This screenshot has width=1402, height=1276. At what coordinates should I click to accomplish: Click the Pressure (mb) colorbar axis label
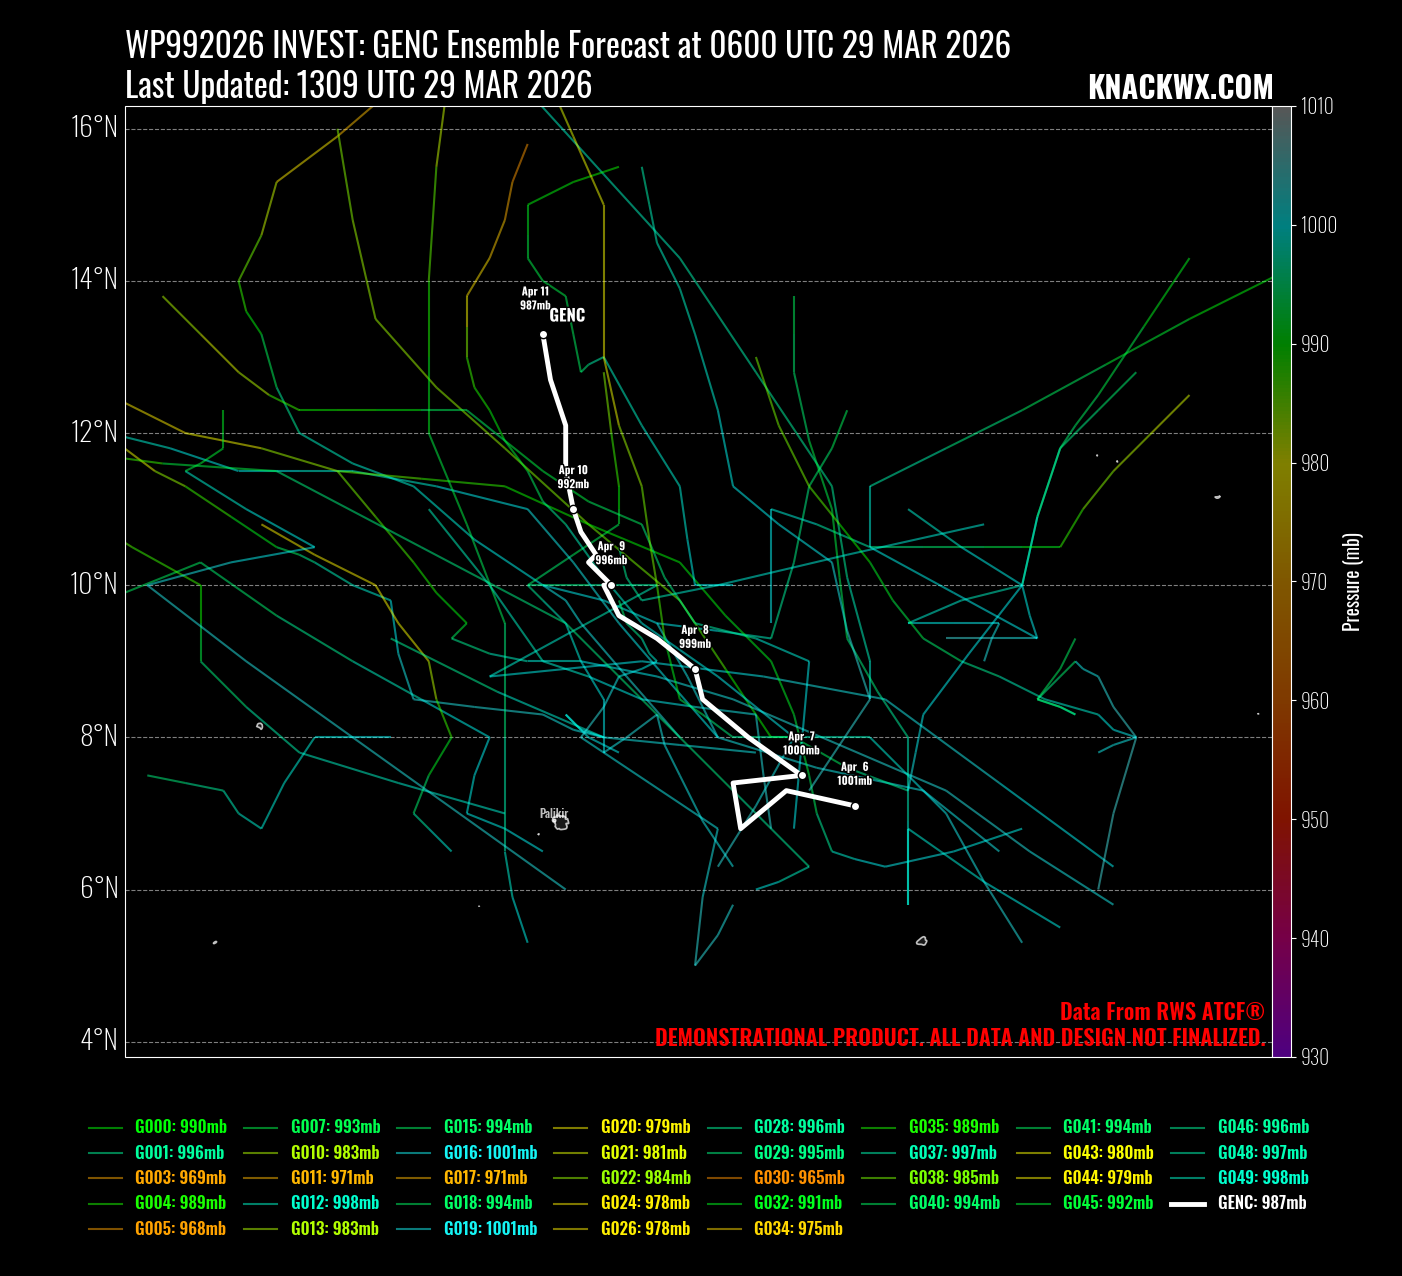click(1352, 582)
